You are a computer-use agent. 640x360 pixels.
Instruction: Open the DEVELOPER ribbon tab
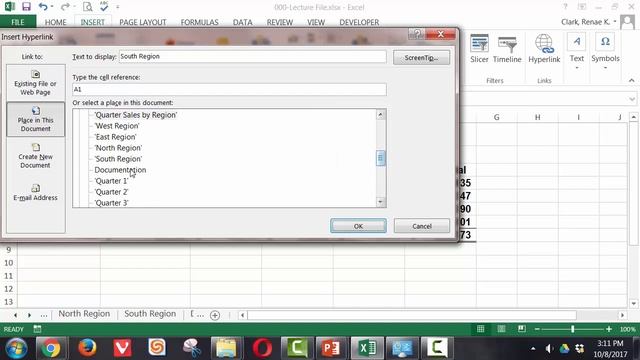[x=359, y=22]
